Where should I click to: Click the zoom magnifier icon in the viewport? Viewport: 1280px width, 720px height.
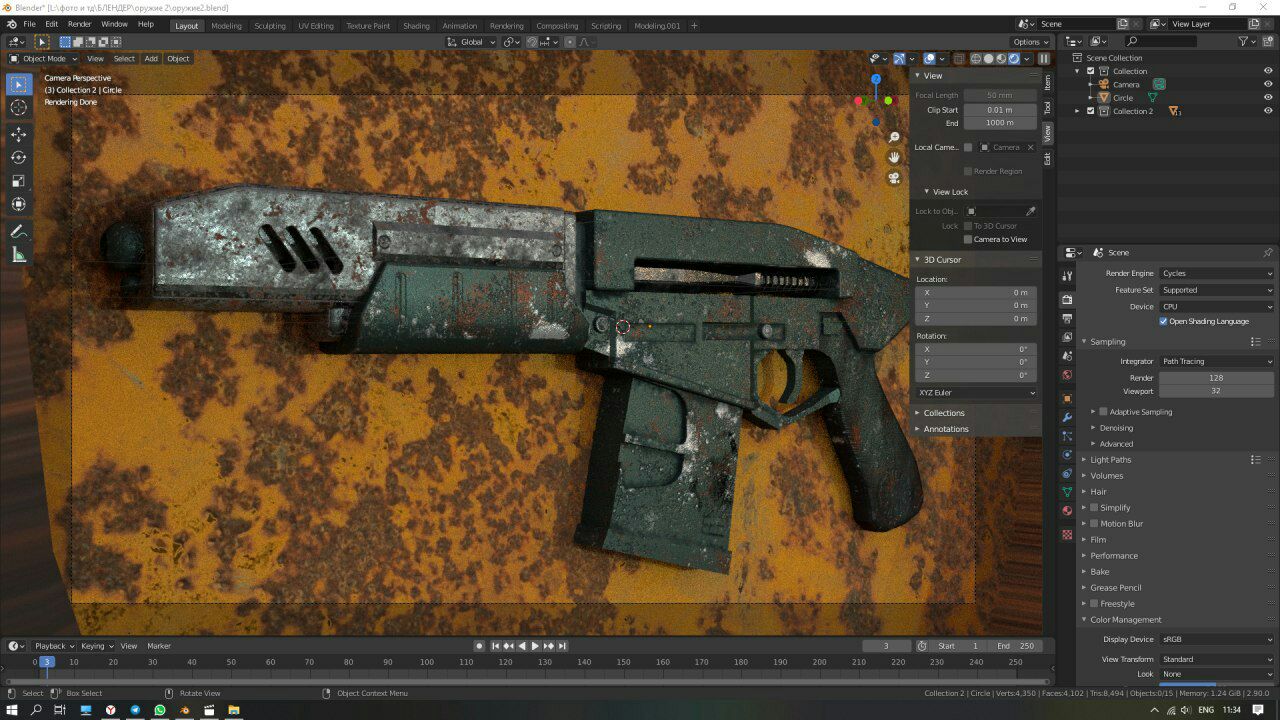pyautogui.click(x=894, y=137)
